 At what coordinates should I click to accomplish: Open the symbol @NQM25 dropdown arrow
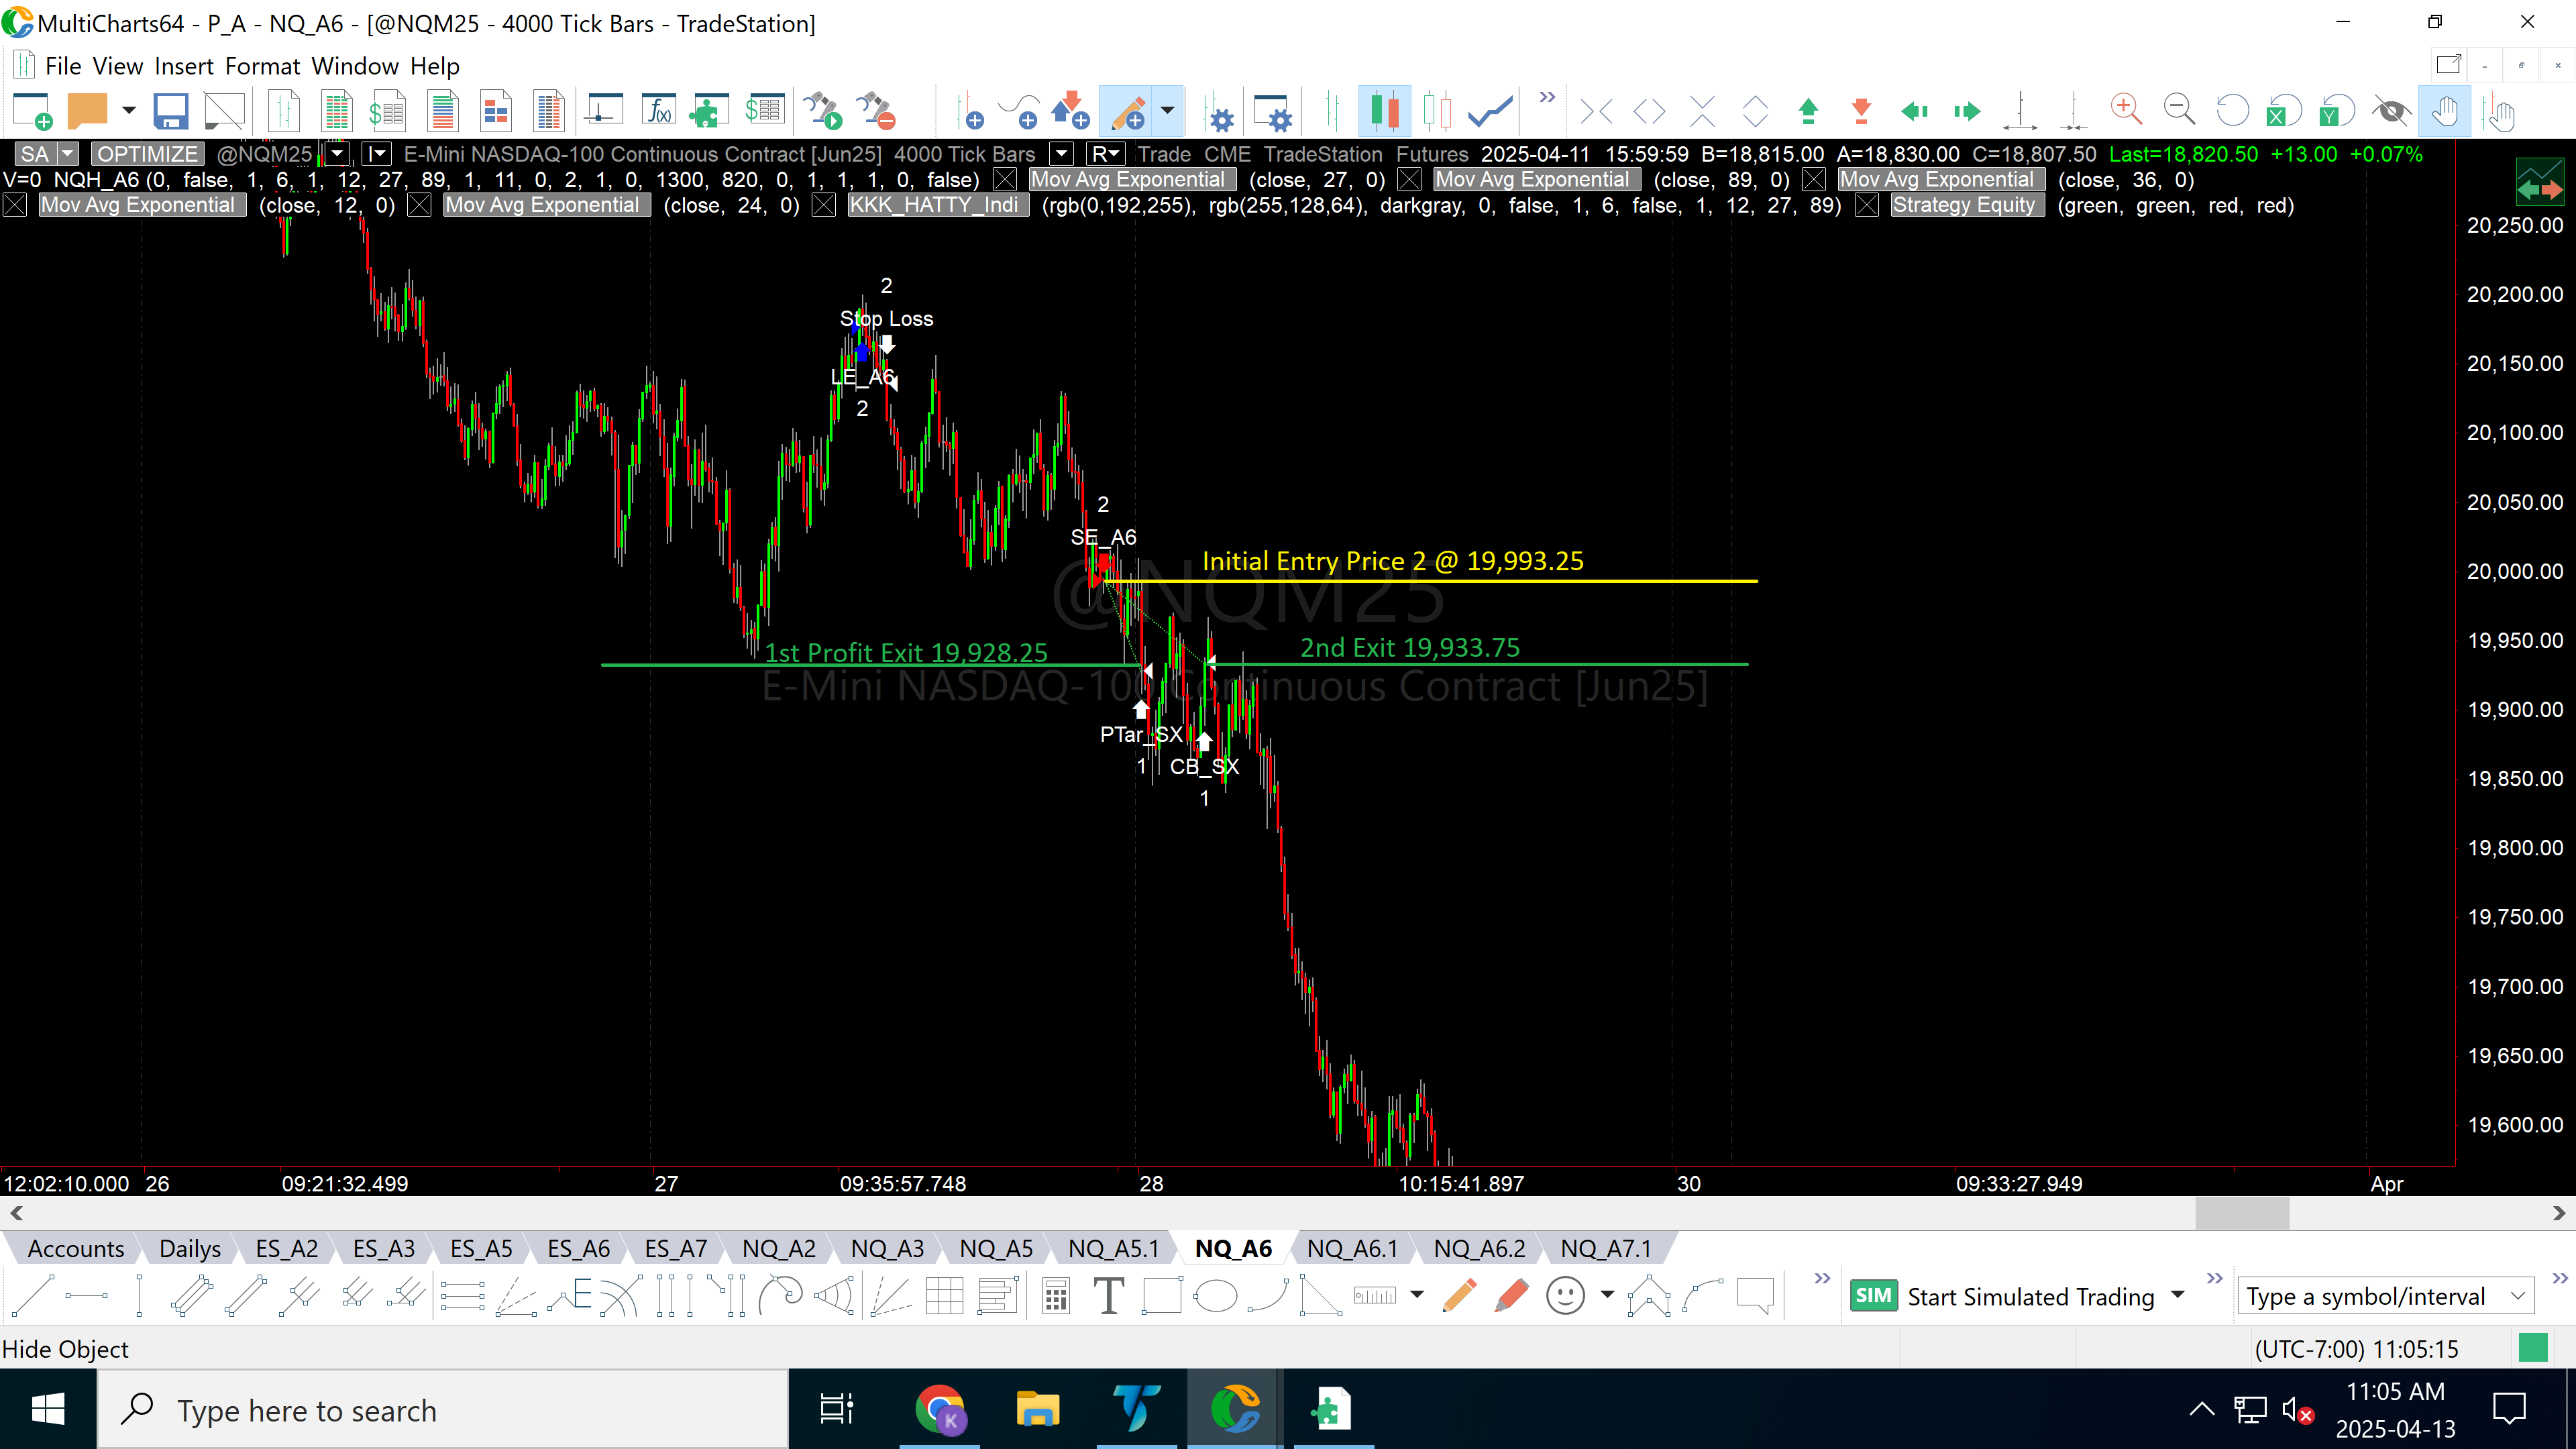click(x=337, y=154)
